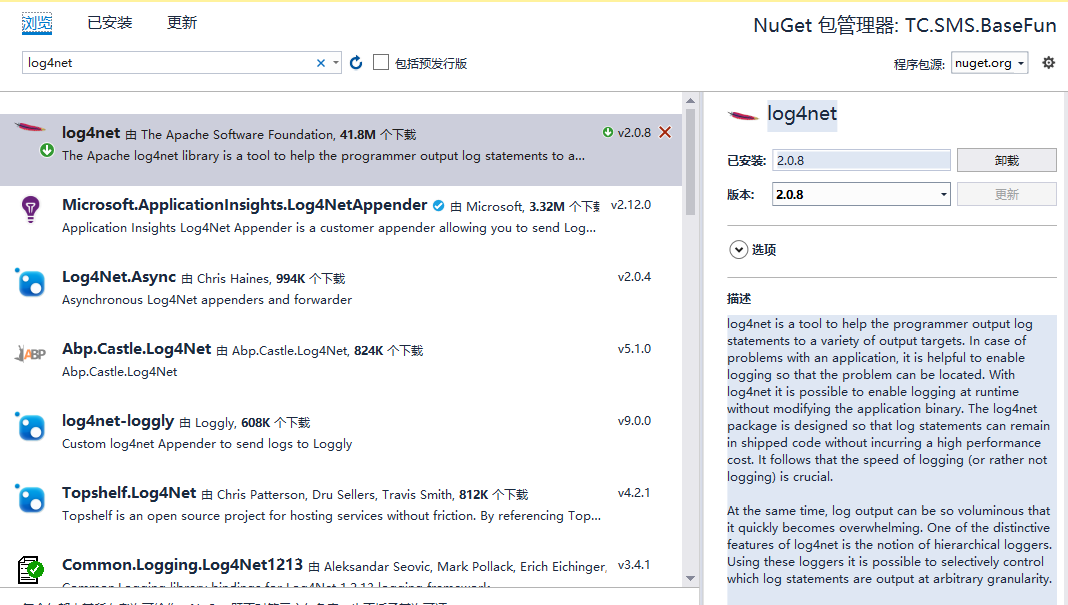Click the v5.1.0 version of Abp.Castle.Log4Net

click(634, 349)
